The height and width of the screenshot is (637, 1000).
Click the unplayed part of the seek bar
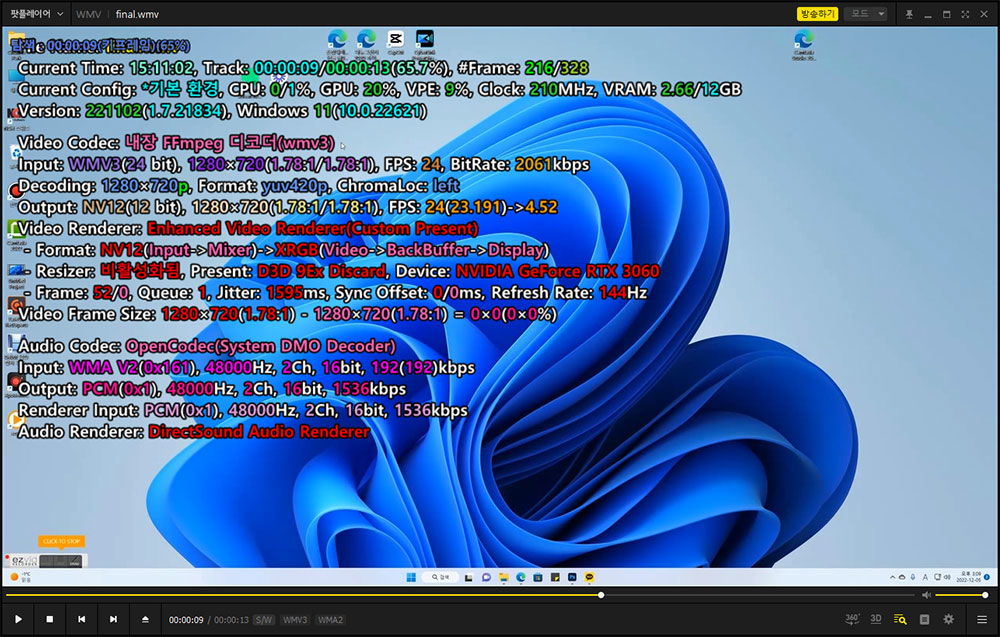759,595
